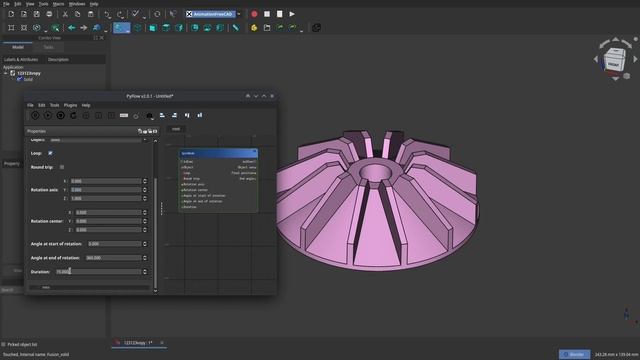Click PyFlow Align bottom bars icon
The image size is (640, 360).
click(x=200, y=116)
